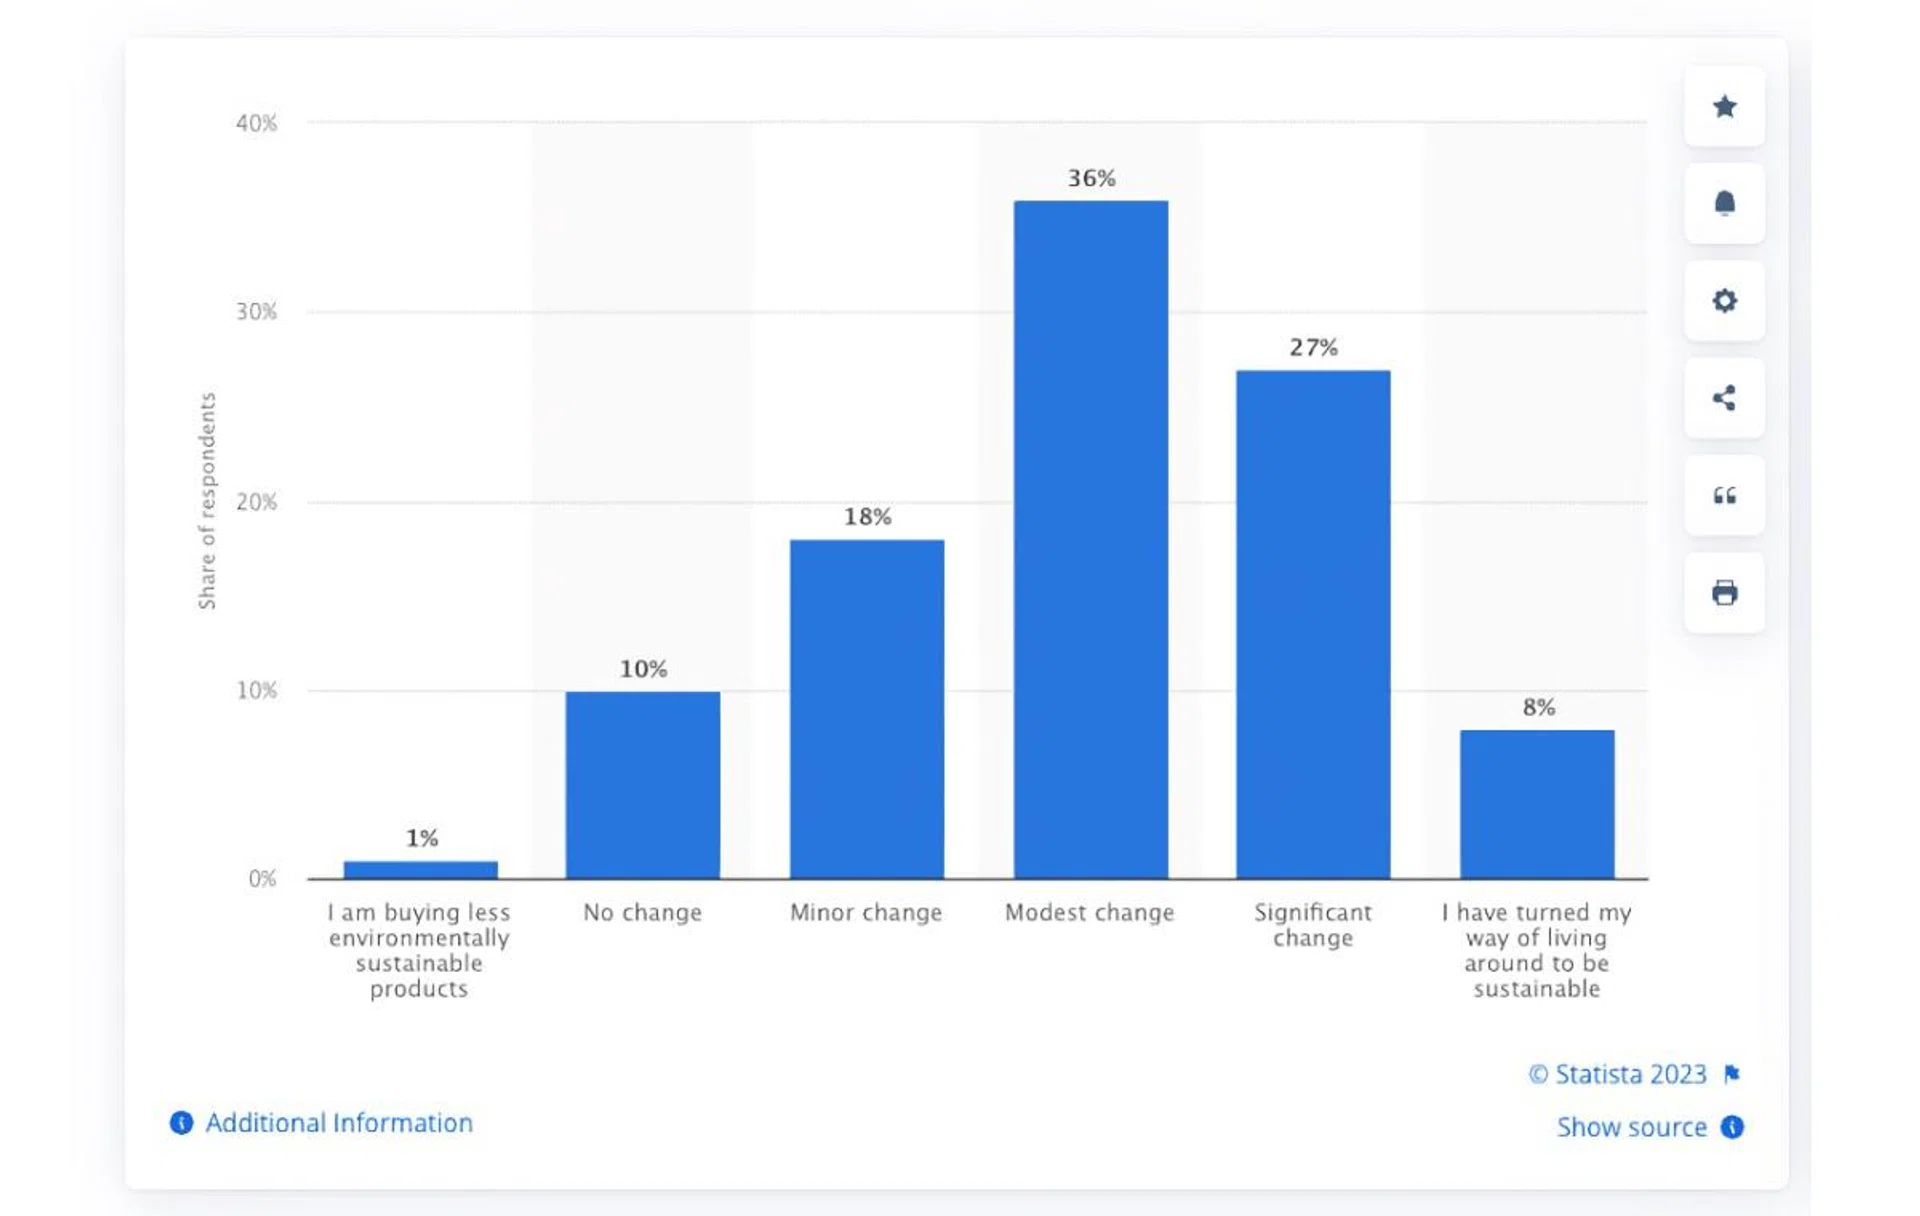Screen dimensions: 1920x1216
Task: Click info icon beside Additional Information
Action: click(x=181, y=1123)
